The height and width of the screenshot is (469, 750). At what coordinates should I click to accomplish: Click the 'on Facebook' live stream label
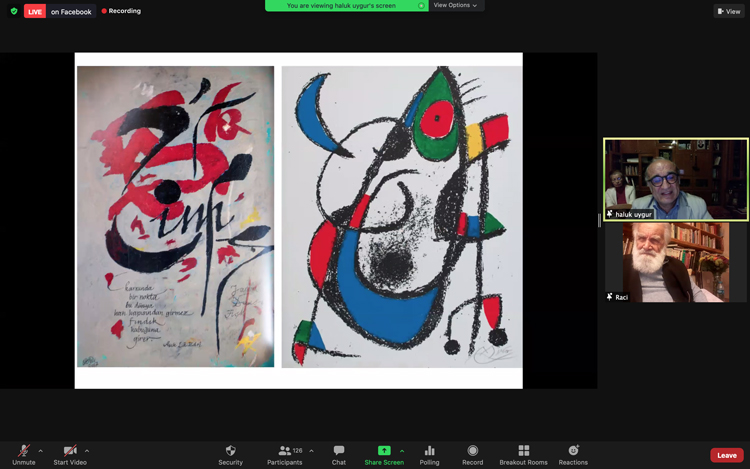click(x=71, y=11)
